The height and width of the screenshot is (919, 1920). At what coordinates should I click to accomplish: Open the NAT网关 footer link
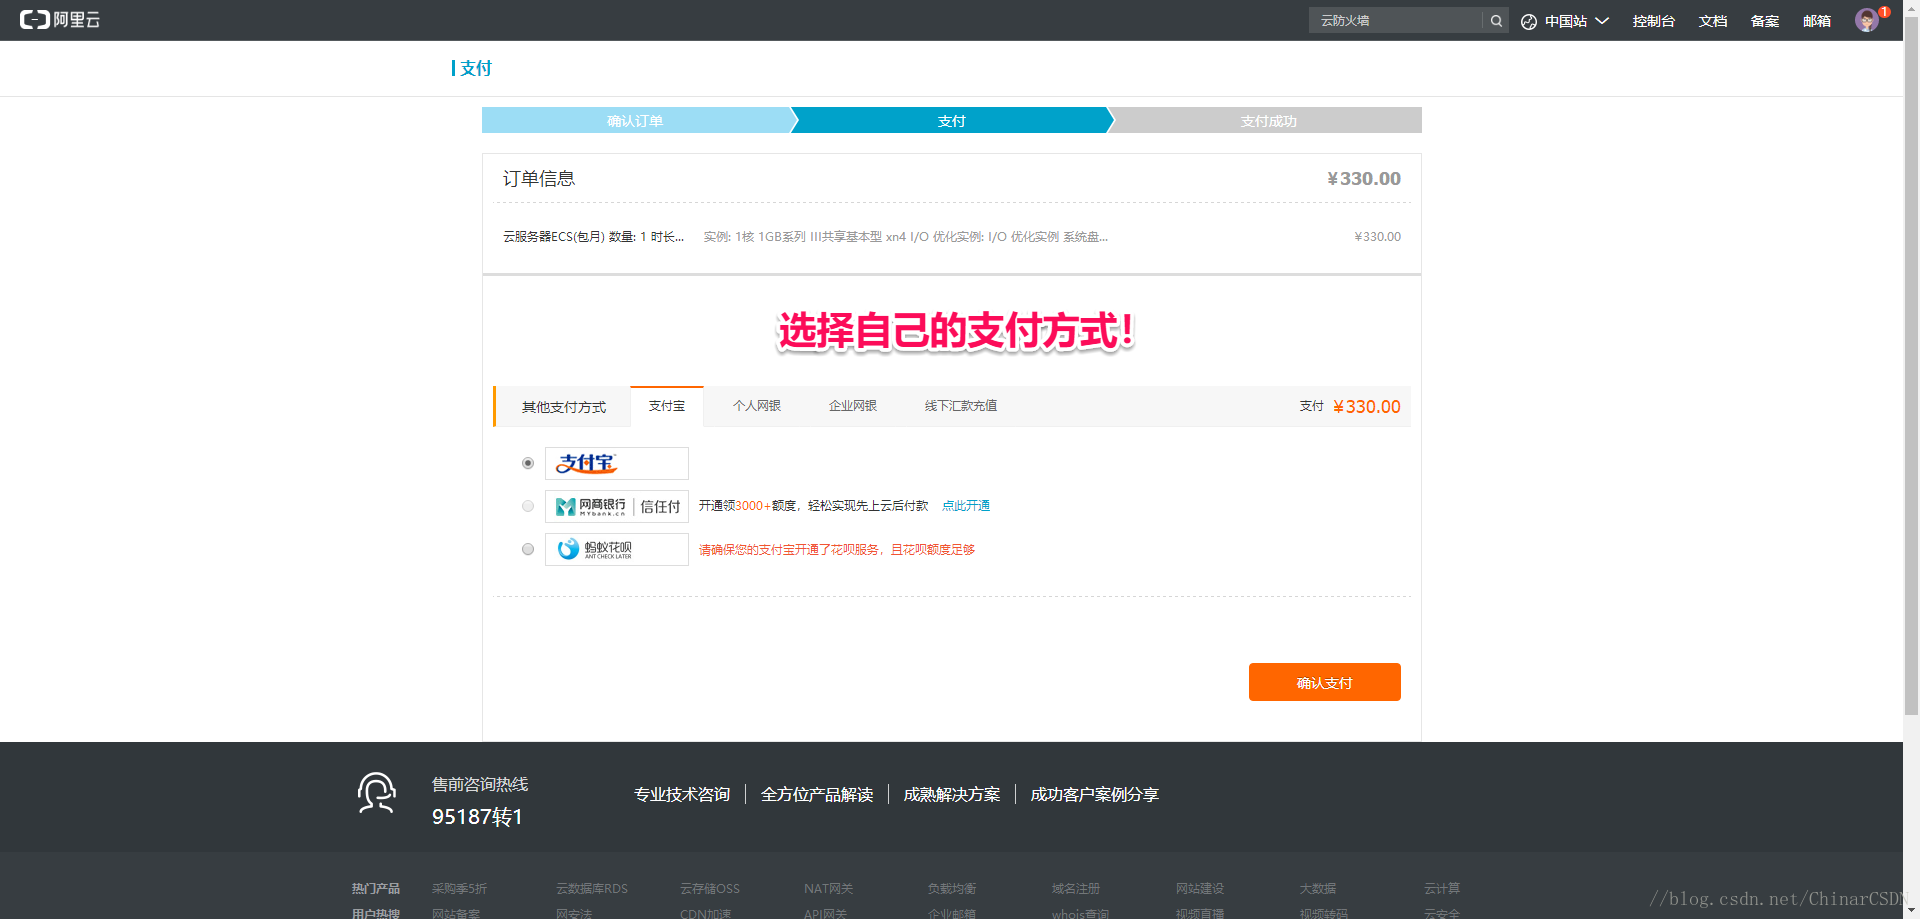(829, 888)
